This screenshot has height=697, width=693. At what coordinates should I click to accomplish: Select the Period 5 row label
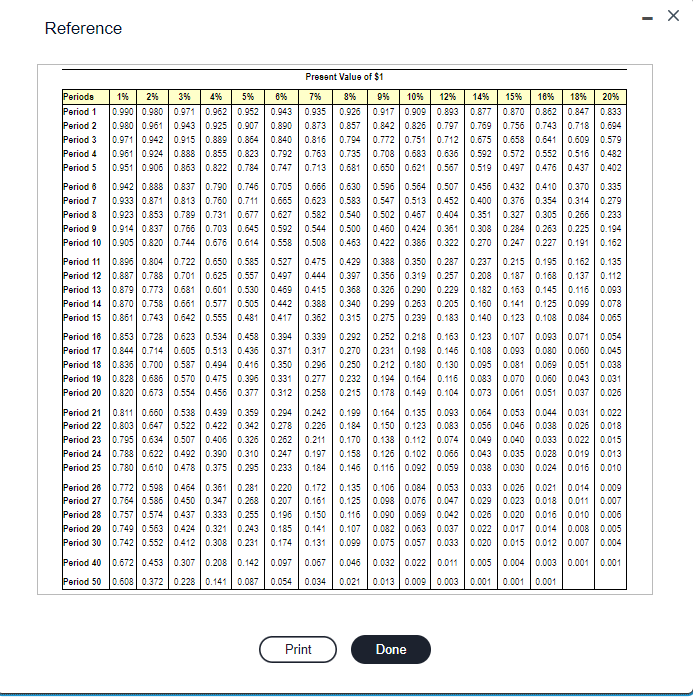80,168
